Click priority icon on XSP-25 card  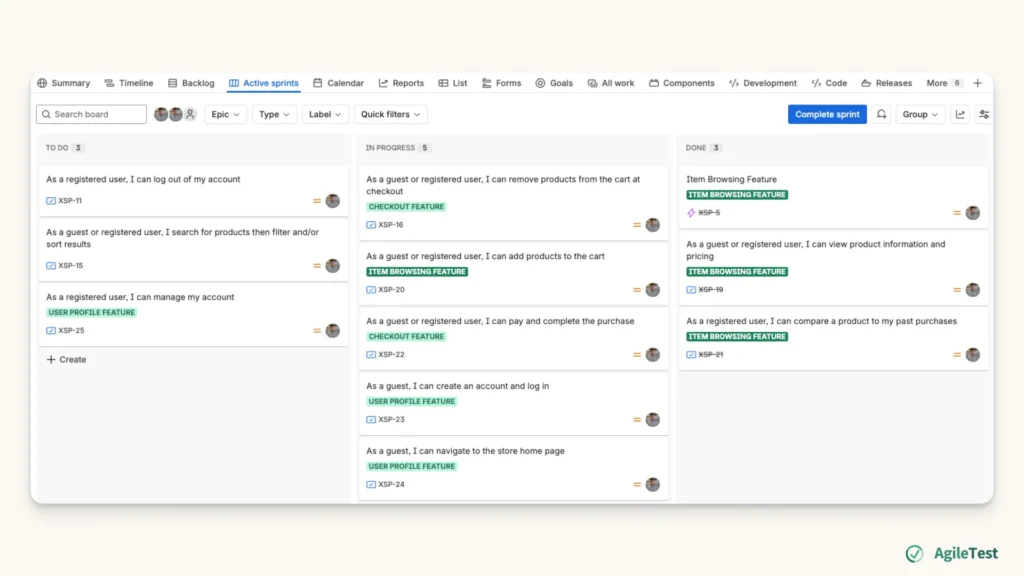click(317, 330)
